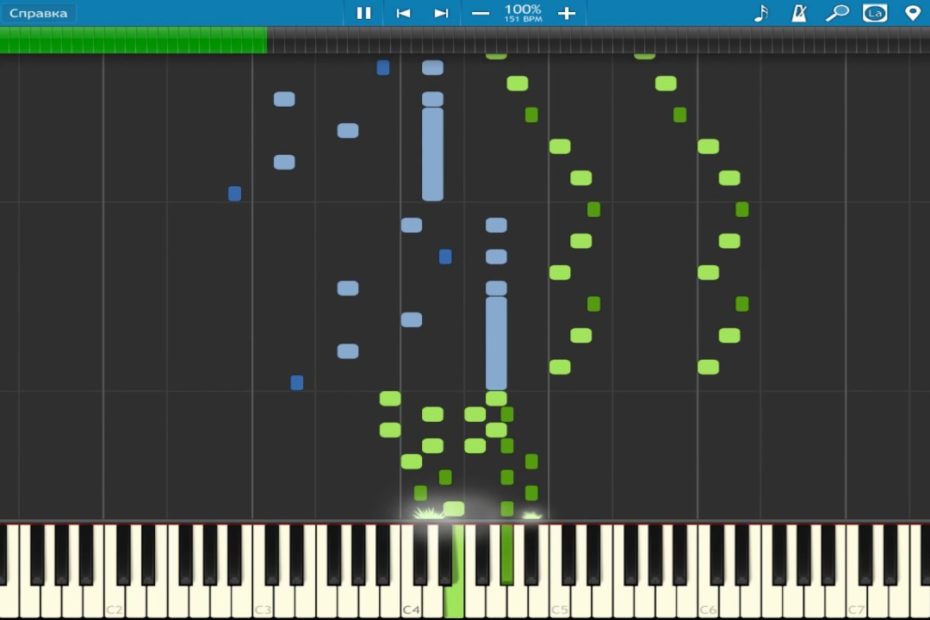Pause the song playback

click(364, 13)
